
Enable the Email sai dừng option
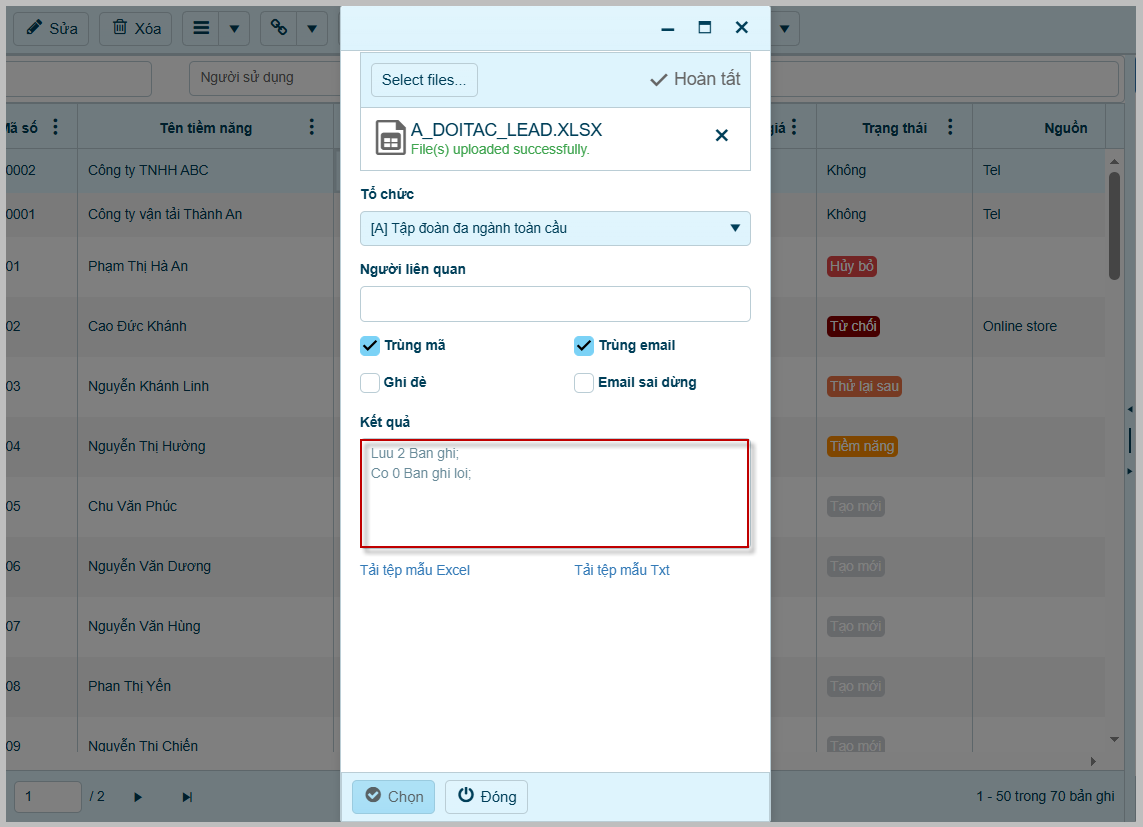click(x=584, y=383)
